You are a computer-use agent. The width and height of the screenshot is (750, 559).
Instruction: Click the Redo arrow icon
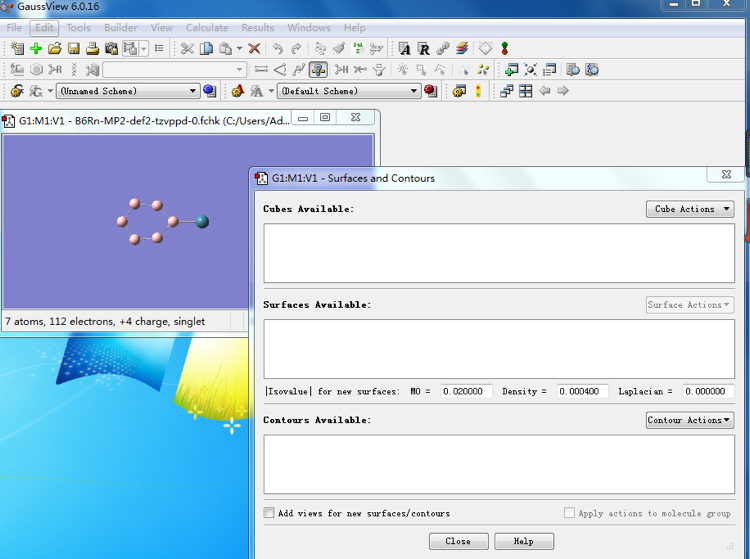[297, 48]
